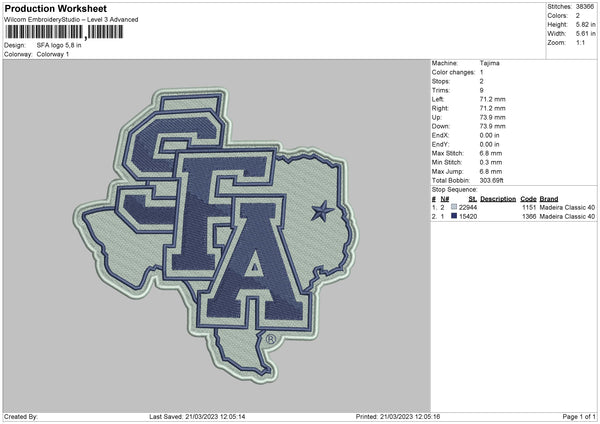Click the registered trademark symbol on the design
The width and height of the screenshot is (600, 424).
[271, 339]
